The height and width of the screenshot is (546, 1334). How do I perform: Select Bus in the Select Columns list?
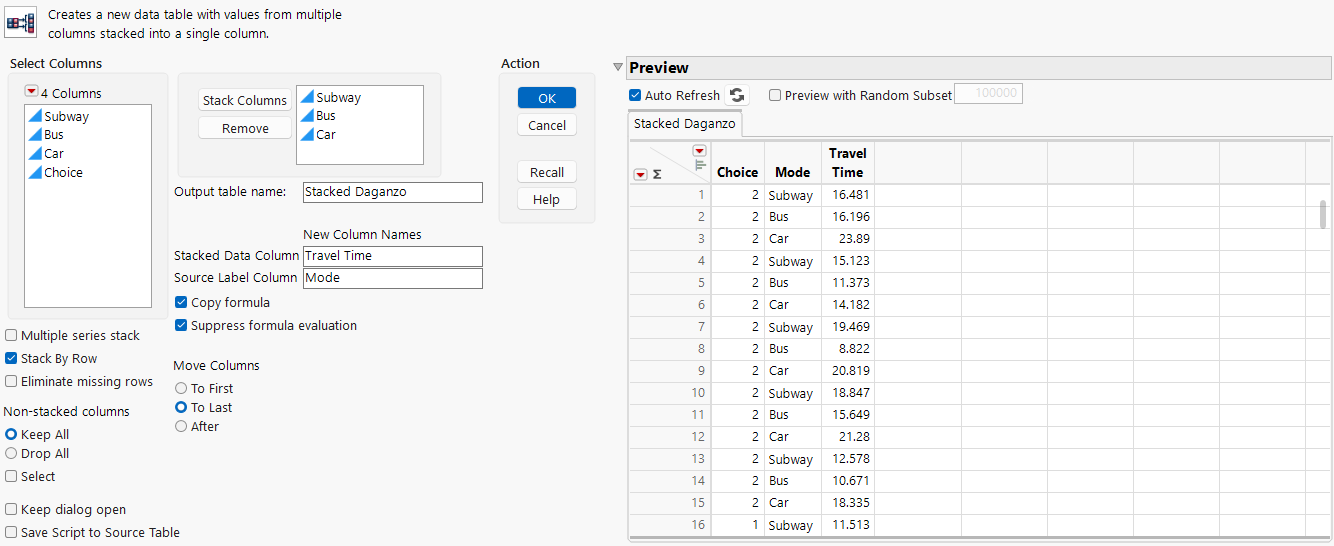click(x=46, y=135)
